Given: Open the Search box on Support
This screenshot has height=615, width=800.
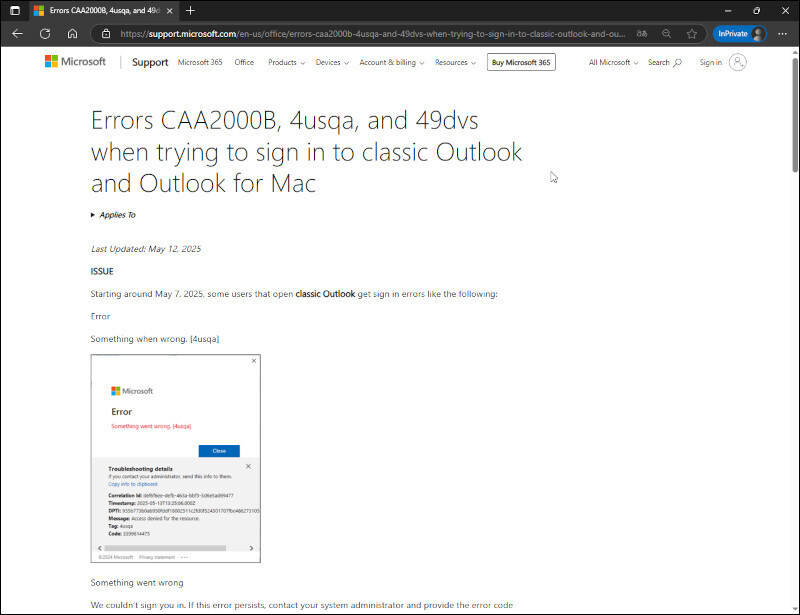Looking at the screenshot, I should click(x=664, y=62).
